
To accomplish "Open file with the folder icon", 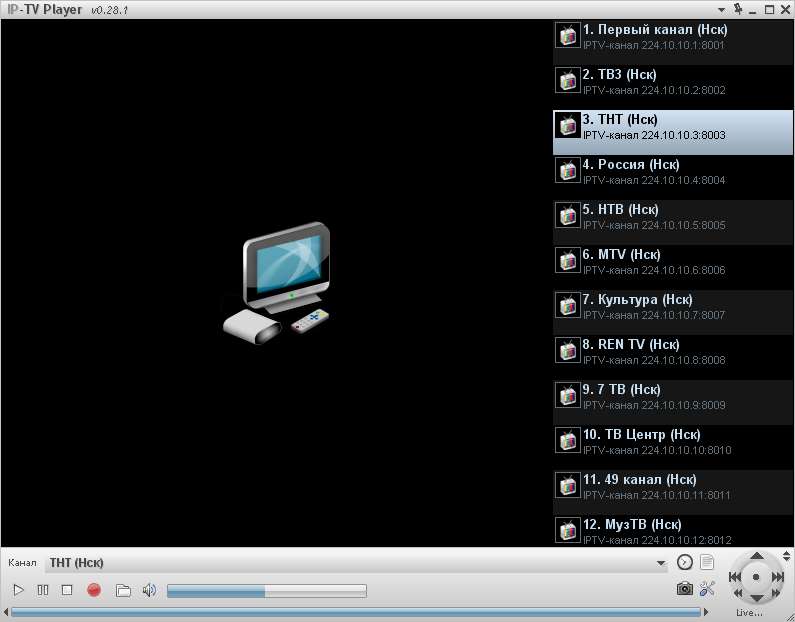I will click(123, 590).
